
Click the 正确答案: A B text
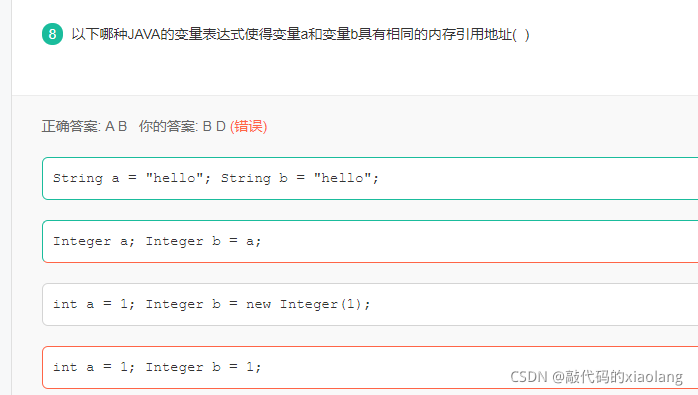pos(84,126)
